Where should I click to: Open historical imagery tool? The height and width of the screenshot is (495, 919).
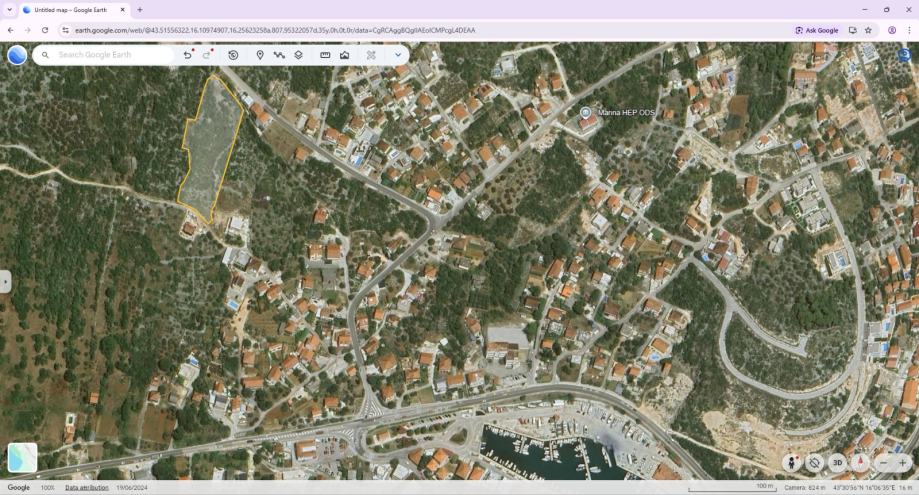pos(233,55)
